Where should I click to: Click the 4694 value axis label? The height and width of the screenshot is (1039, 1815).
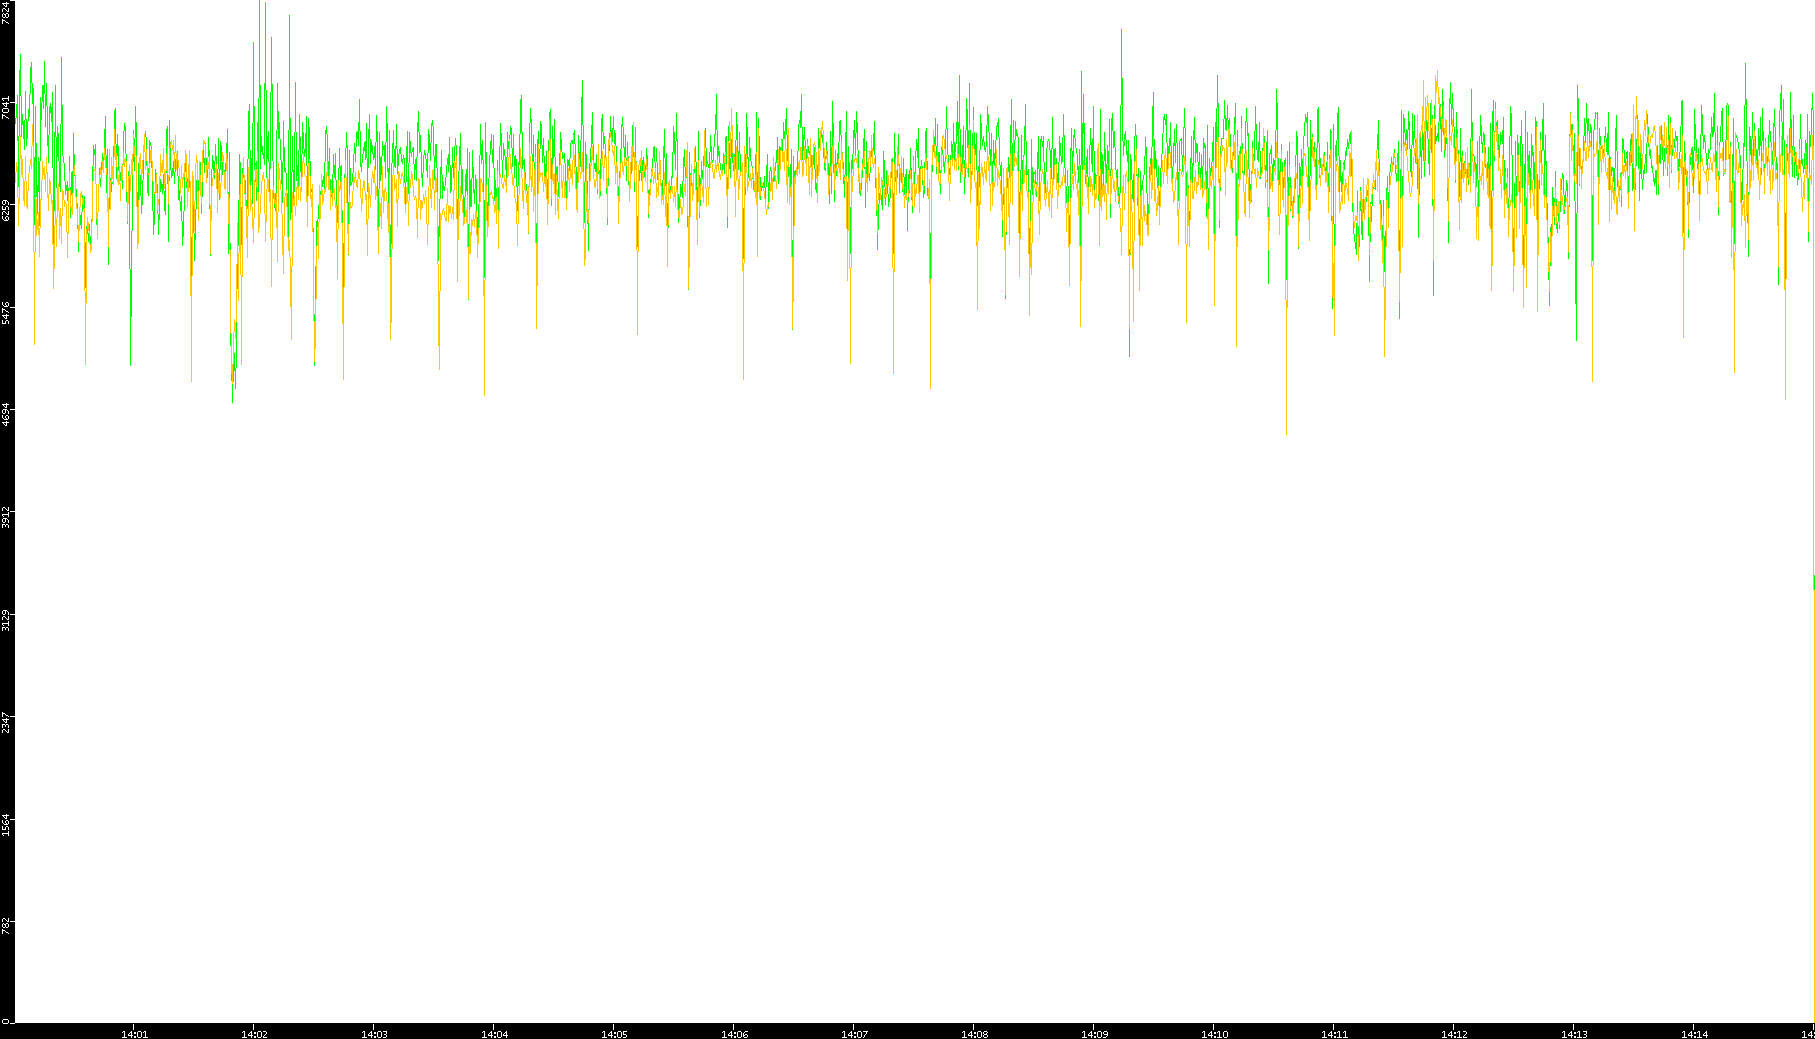pos(7,414)
